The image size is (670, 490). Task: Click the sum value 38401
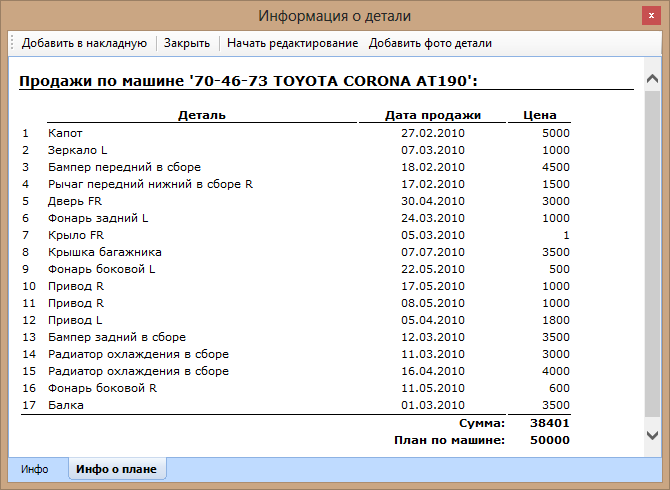[x=551, y=423]
